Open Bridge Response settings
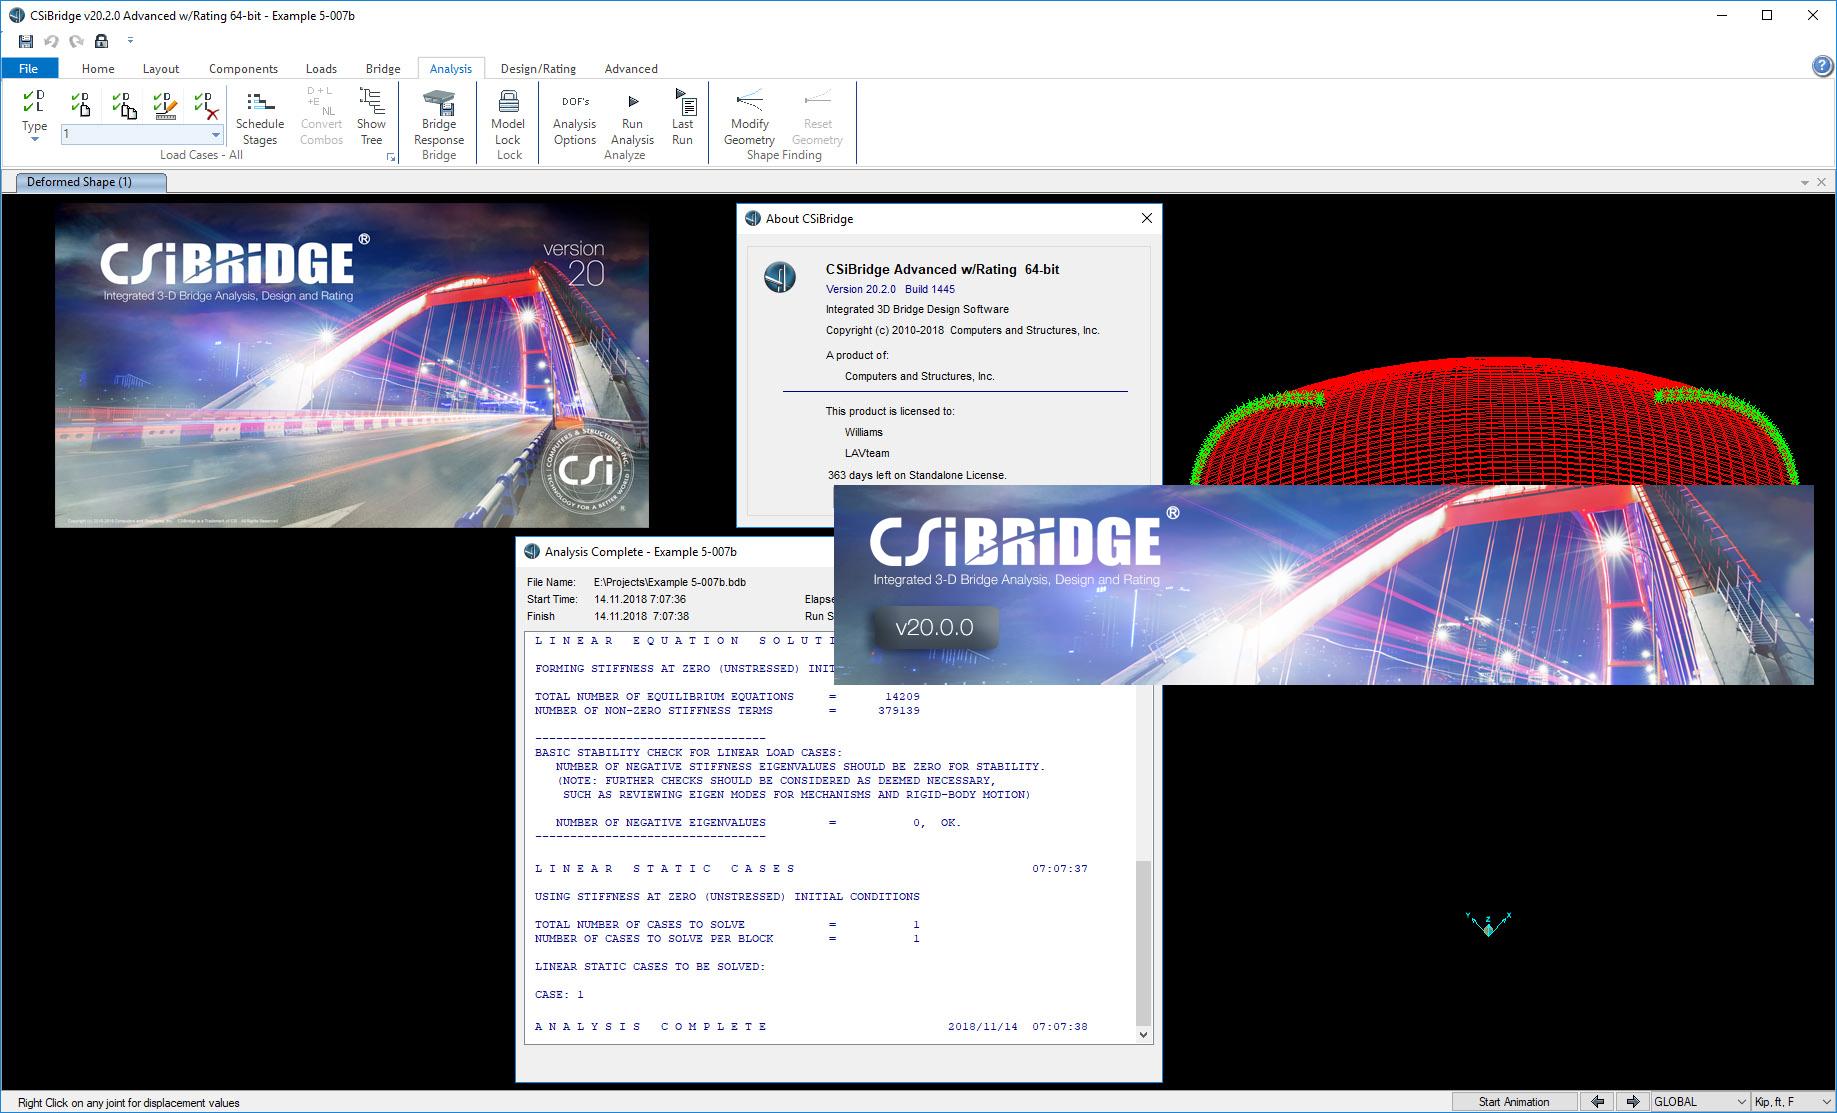This screenshot has width=1837, height=1113. 439,117
